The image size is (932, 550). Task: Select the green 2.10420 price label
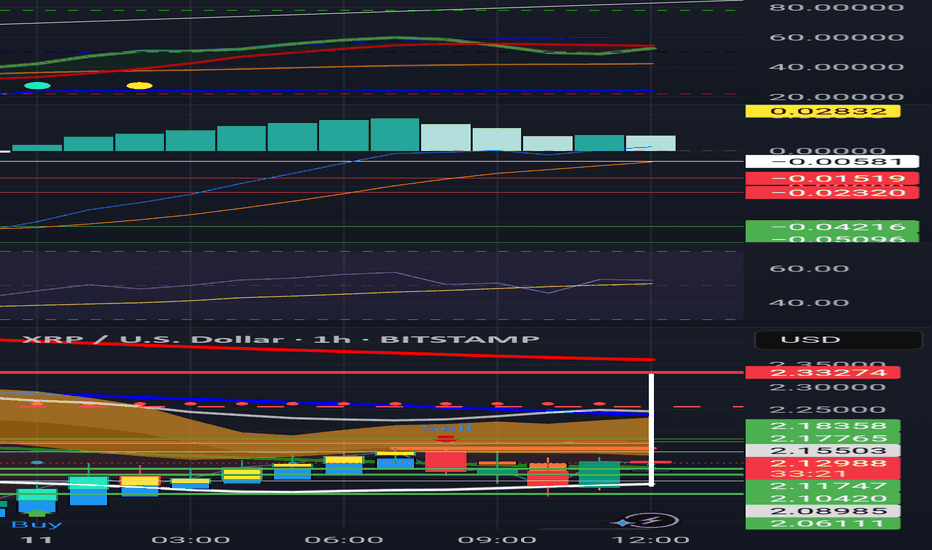coord(823,498)
